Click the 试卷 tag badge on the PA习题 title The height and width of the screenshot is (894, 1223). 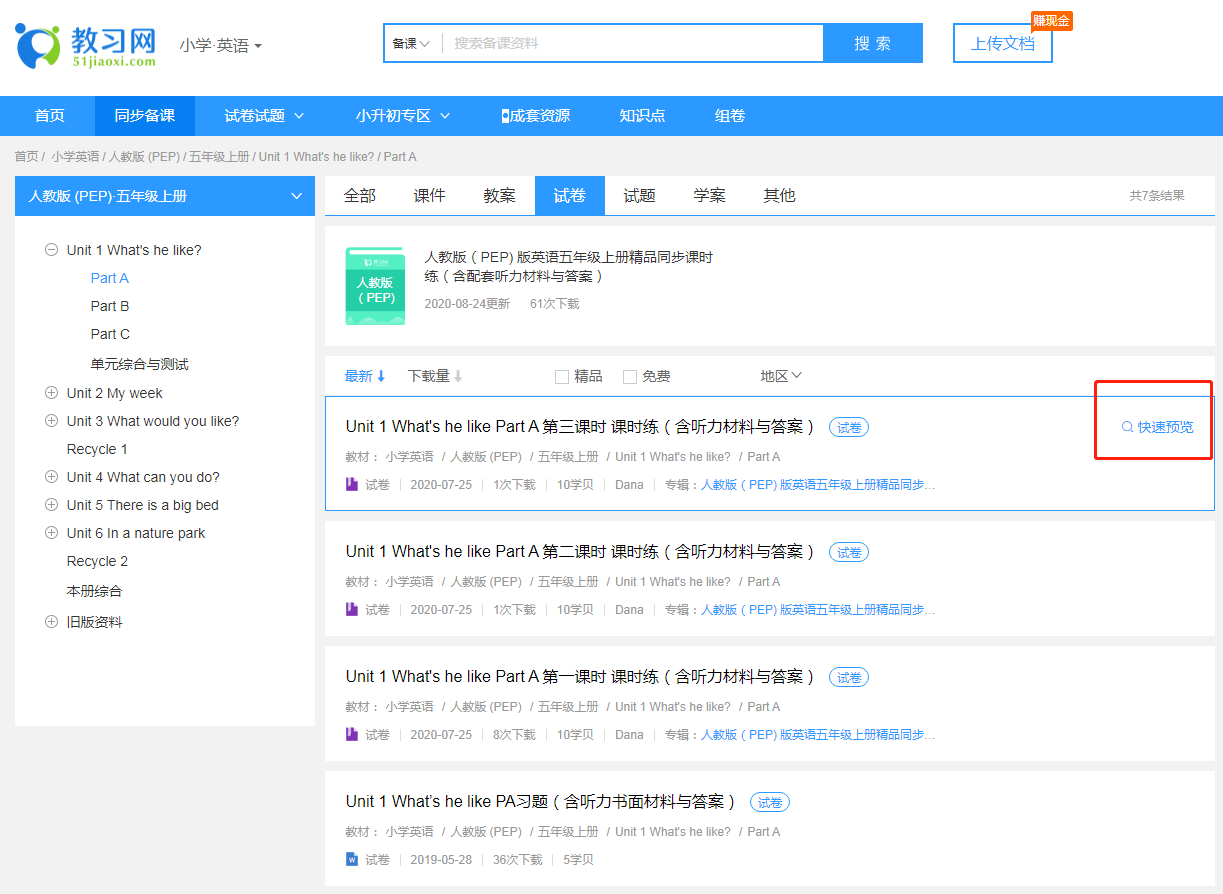pos(770,802)
